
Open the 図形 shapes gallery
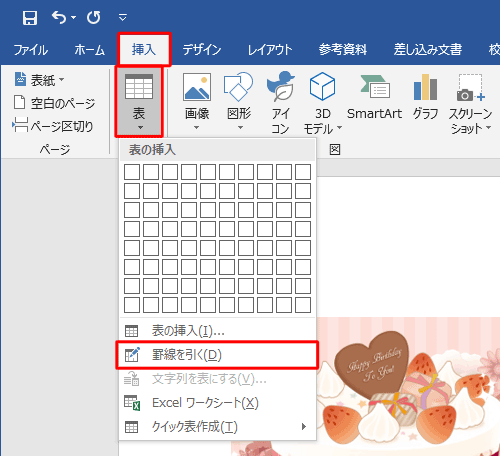click(239, 102)
